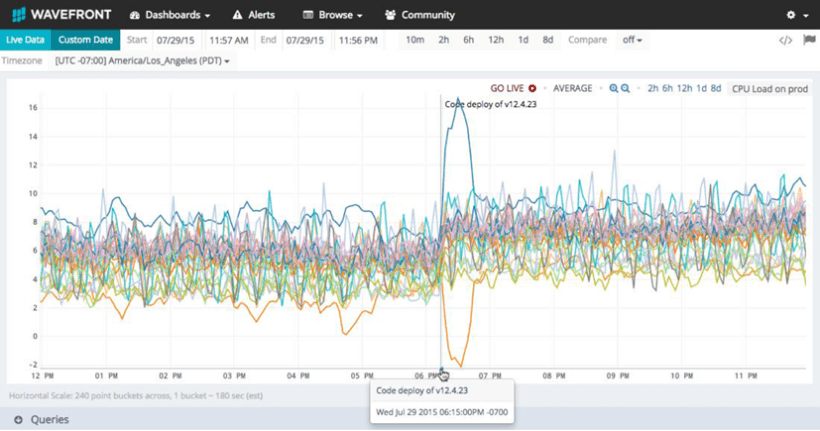Viewport: 820px width, 431px height.
Task: Go to the Alerts page
Action: point(253,15)
